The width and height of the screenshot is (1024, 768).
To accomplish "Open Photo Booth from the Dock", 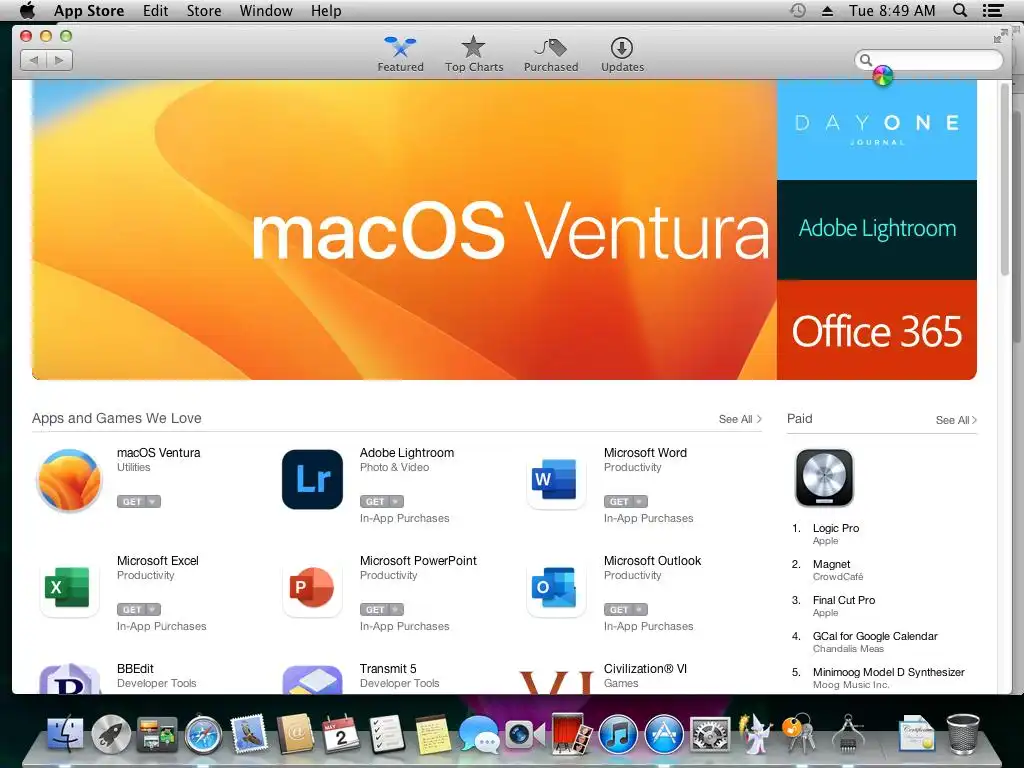I will click(571, 734).
